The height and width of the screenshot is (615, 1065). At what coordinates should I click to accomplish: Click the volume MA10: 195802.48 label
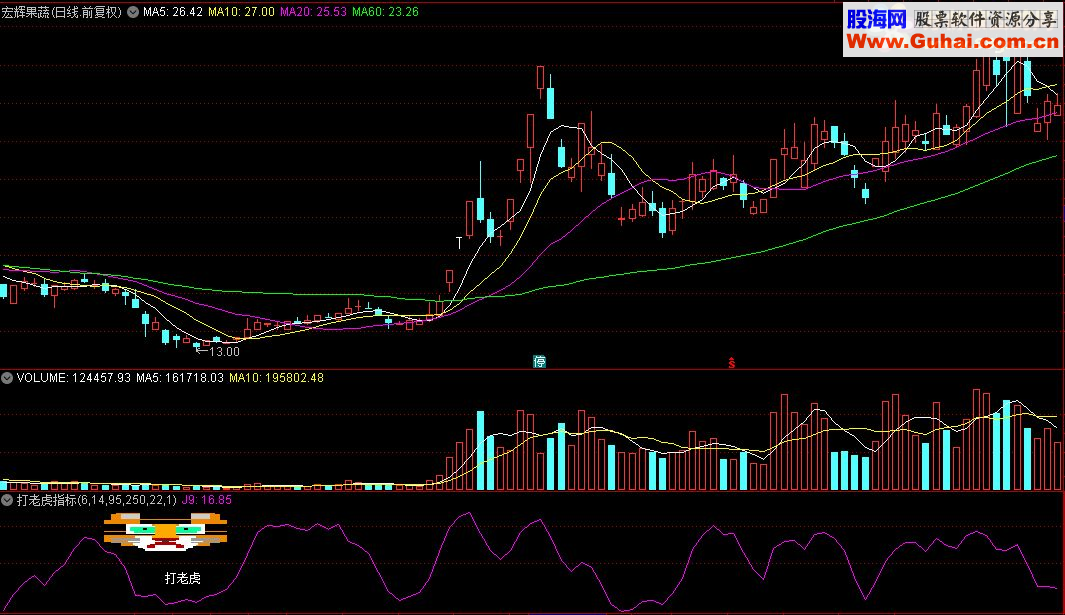point(276,378)
